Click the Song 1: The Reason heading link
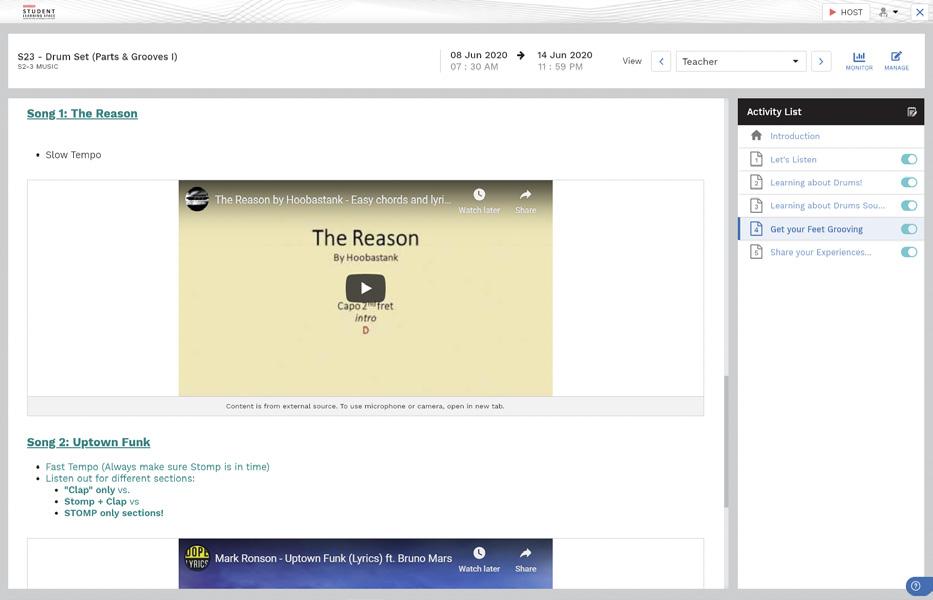This screenshot has width=933, height=600. (x=82, y=113)
